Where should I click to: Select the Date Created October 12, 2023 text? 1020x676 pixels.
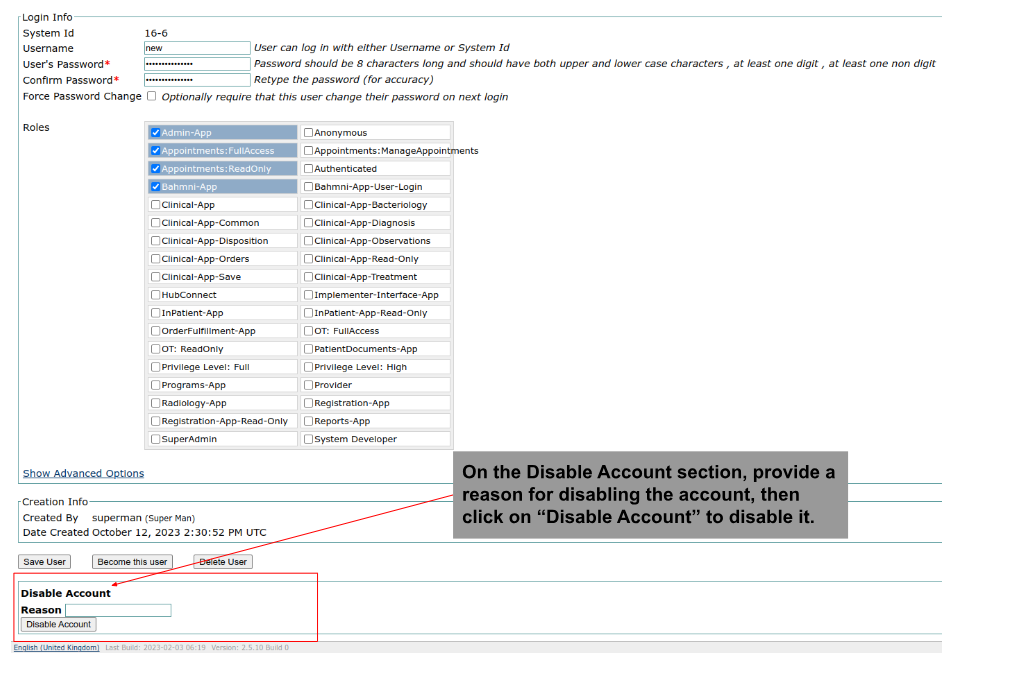tap(180, 533)
